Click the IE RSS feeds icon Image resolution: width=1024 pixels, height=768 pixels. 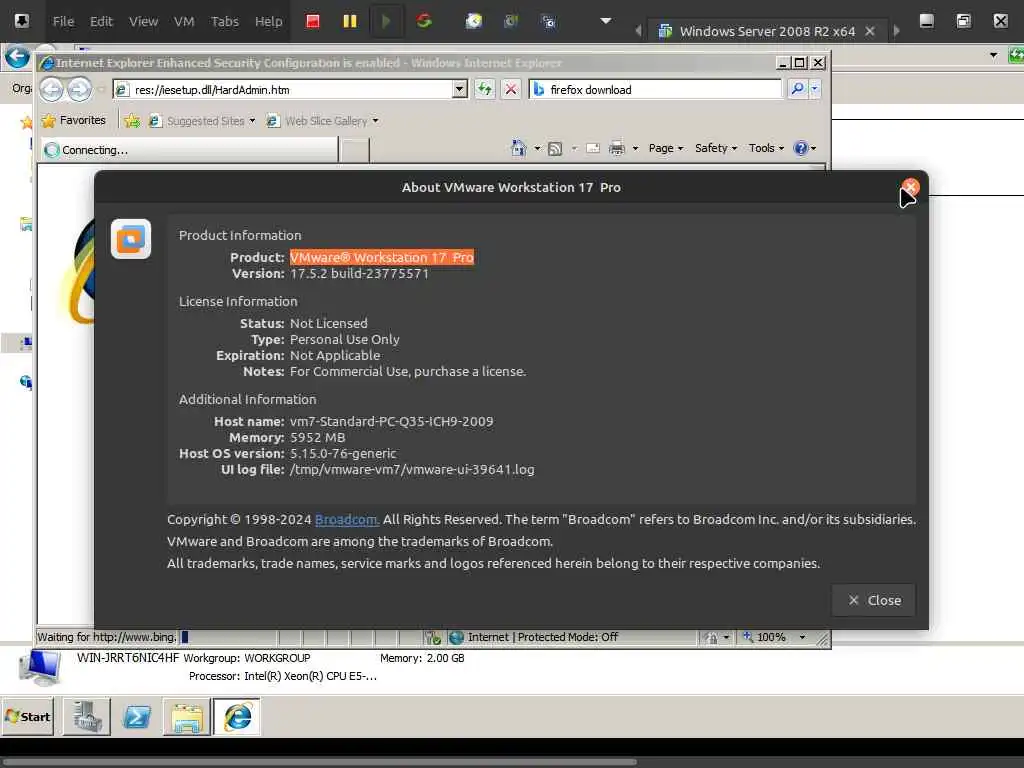tap(555, 148)
